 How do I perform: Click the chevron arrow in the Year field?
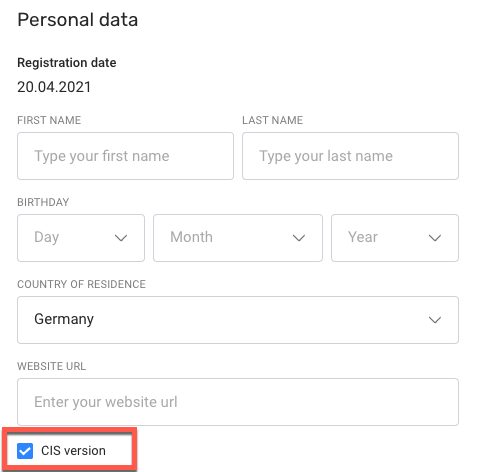pyautogui.click(x=435, y=238)
